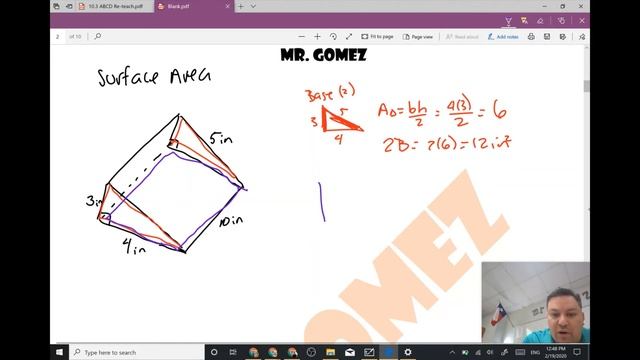Show the tabs you've set aside

tap(56, 7)
